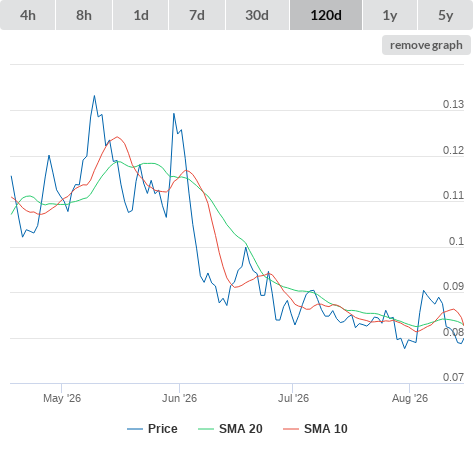Click the May '26 axis label
The height and width of the screenshot is (455, 474).
click(x=62, y=398)
